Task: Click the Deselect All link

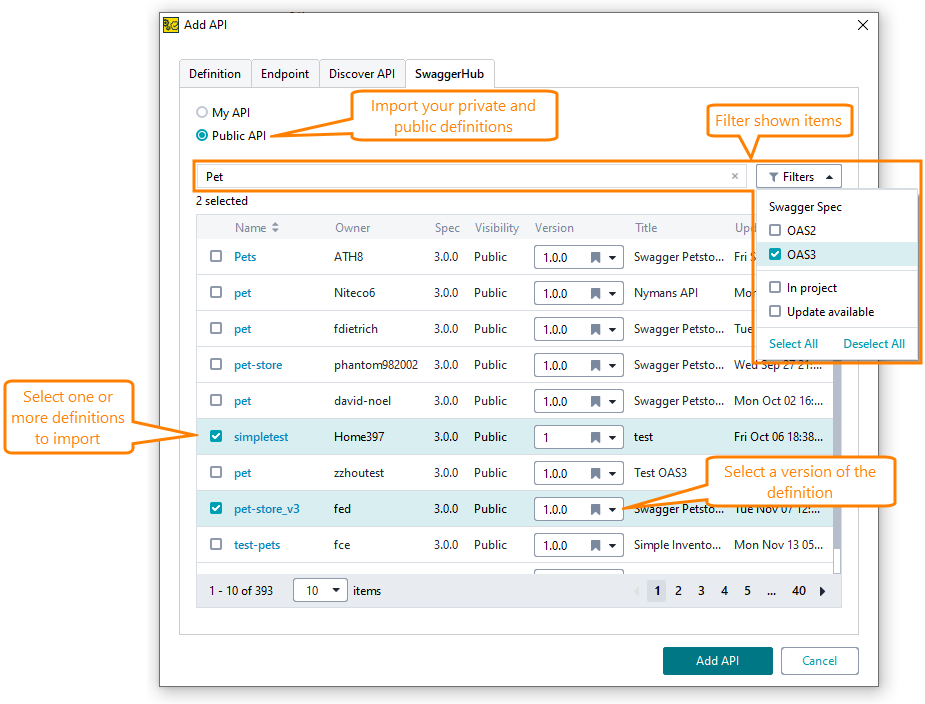Action: click(874, 343)
